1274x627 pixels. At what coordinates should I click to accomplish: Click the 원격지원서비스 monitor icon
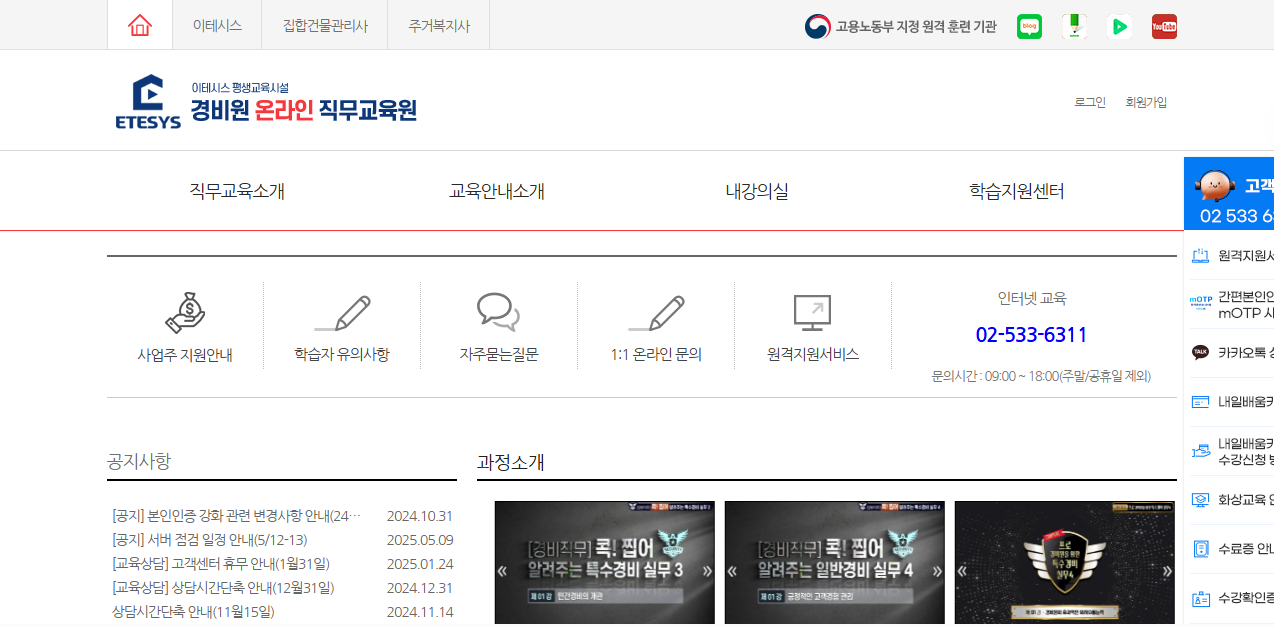click(x=813, y=313)
